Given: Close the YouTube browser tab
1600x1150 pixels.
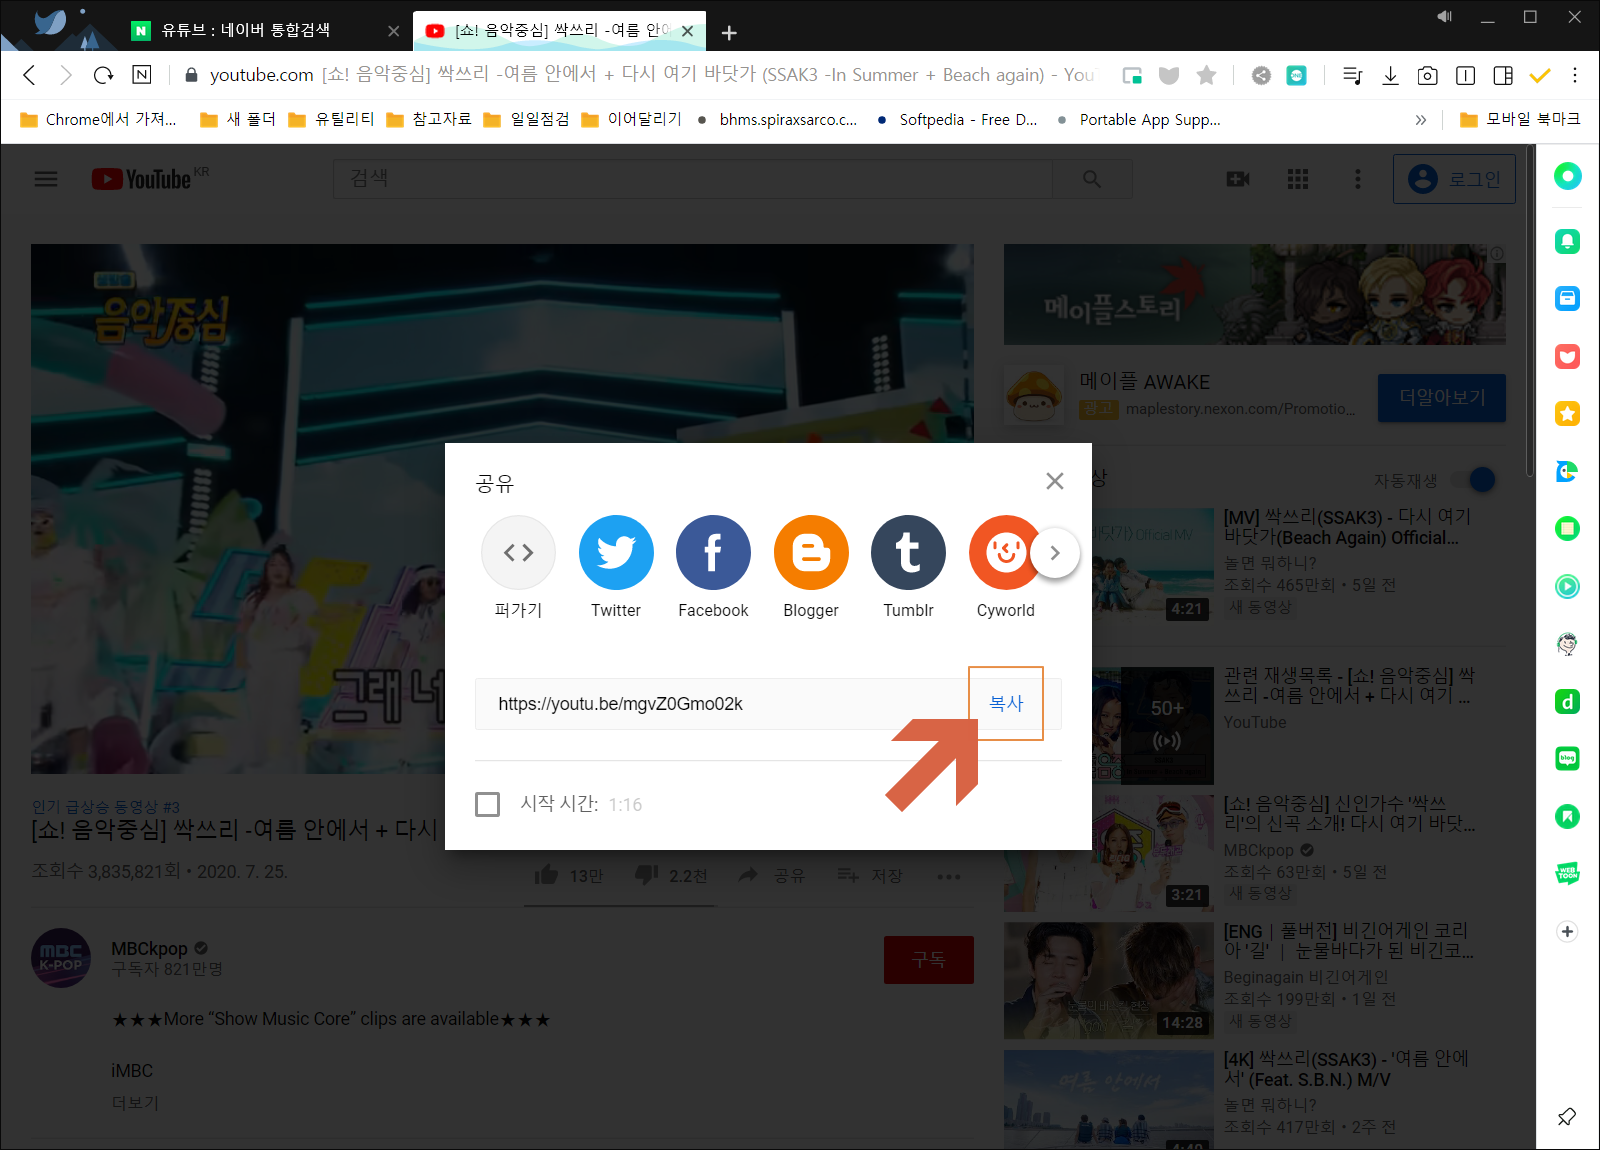Looking at the screenshot, I should click(688, 31).
